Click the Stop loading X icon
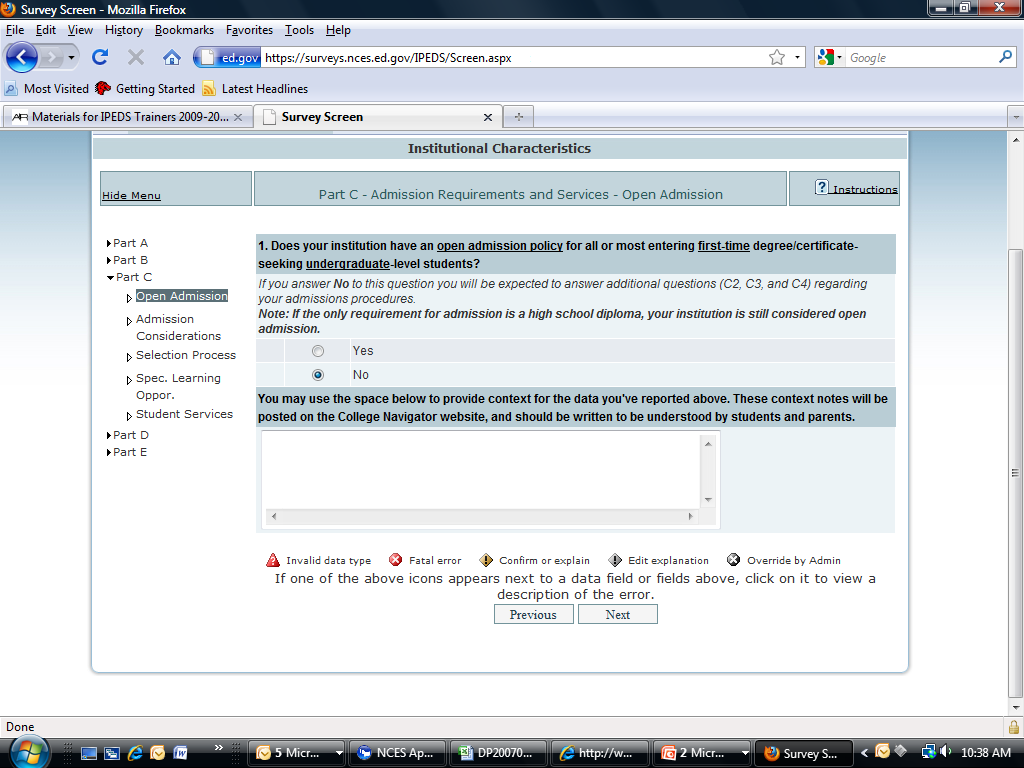This screenshot has width=1024, height=768. [x=136, y=57]
